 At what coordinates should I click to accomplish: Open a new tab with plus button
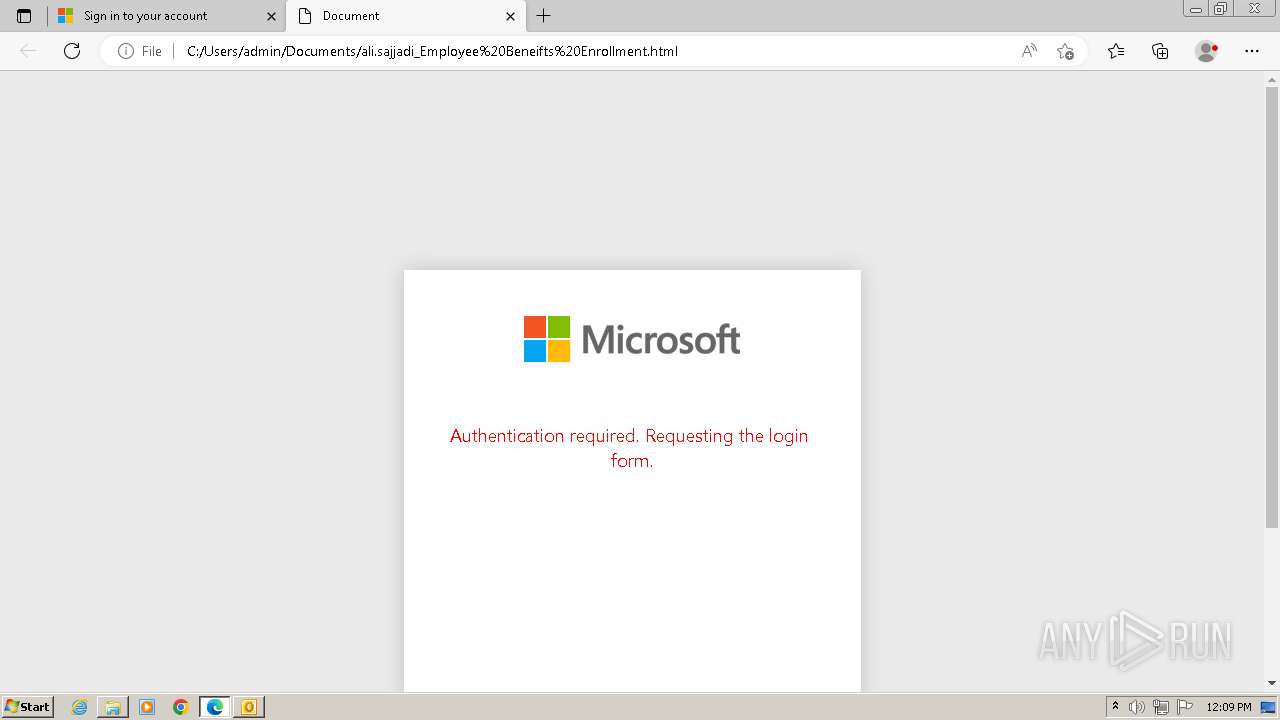click(x=544, y=16)
